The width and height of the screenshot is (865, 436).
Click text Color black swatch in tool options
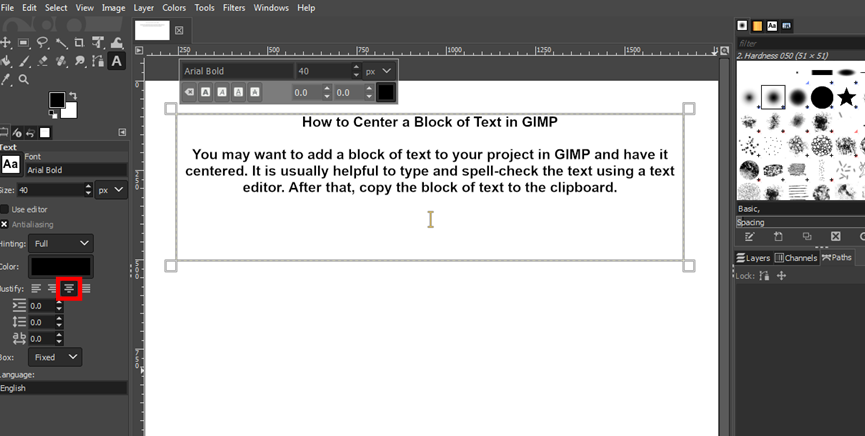pos(61,267)
